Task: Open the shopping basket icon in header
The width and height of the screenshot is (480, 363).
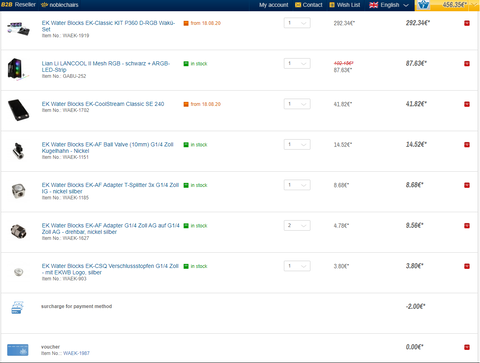Action: pos(423,5)
